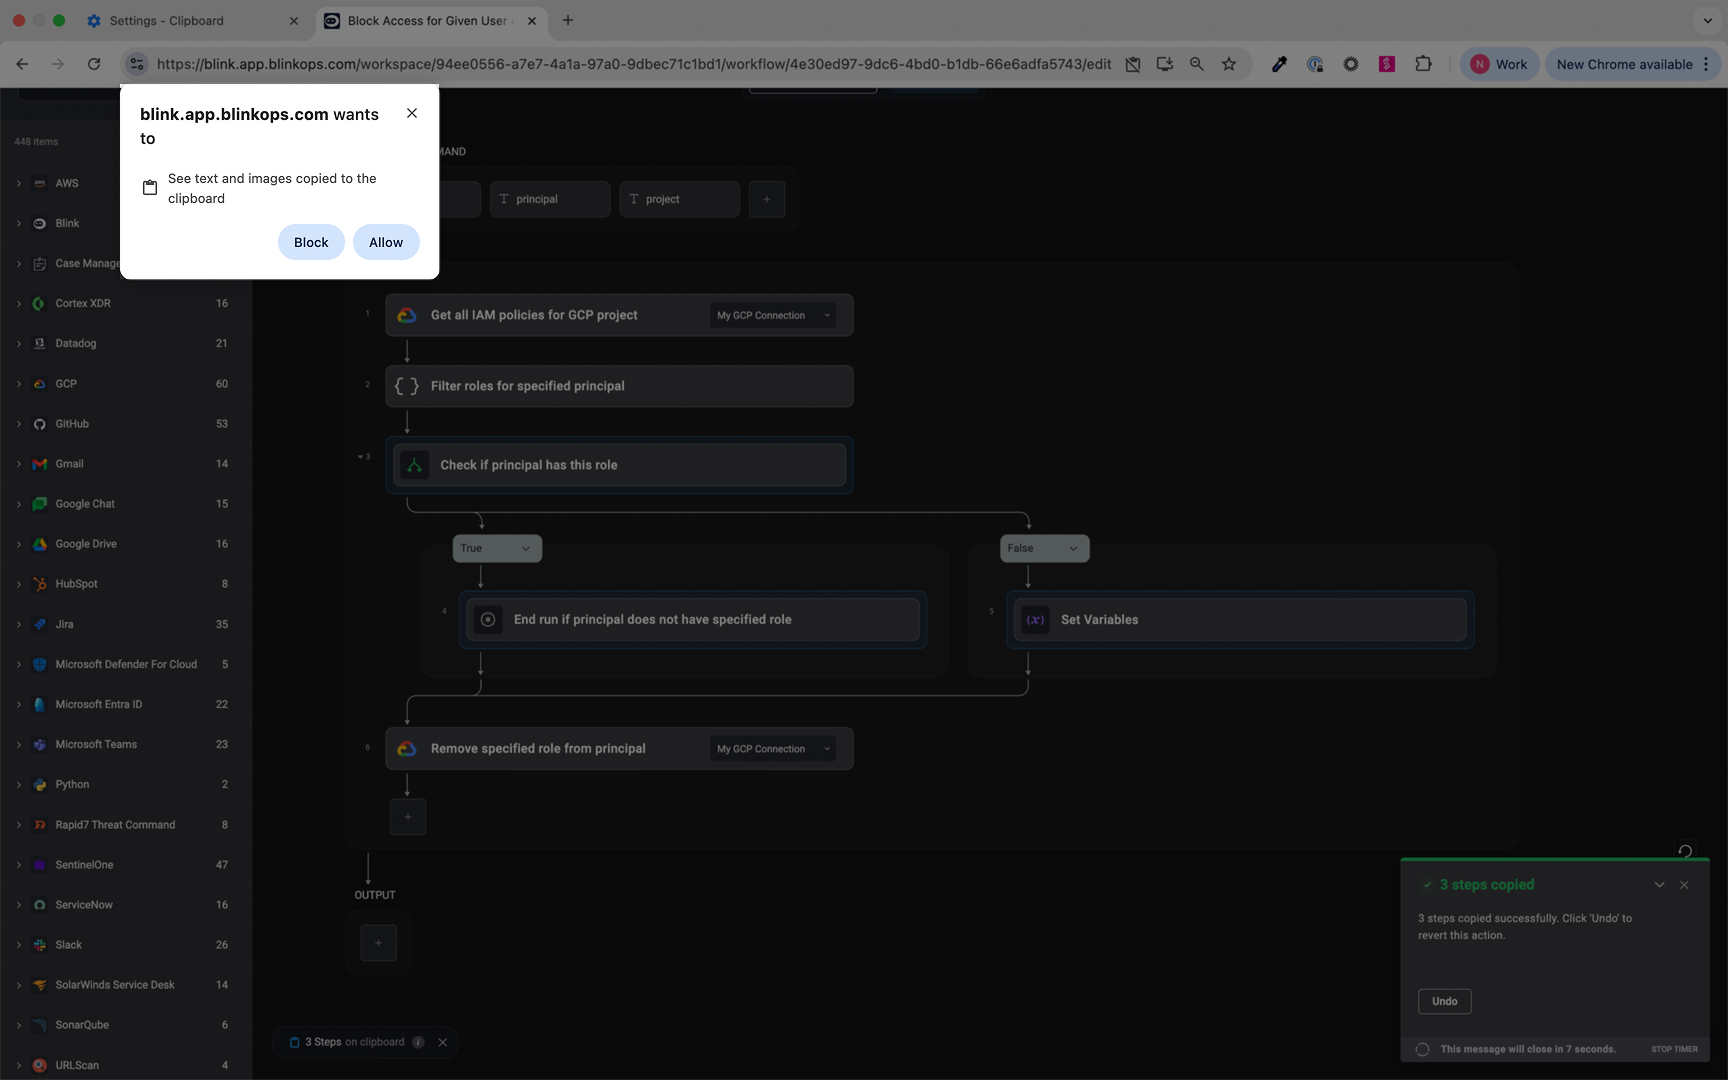Screen dimensions: 1728x1080
Task: Select Filter roles for specified principal step
Action: point(619,386)
